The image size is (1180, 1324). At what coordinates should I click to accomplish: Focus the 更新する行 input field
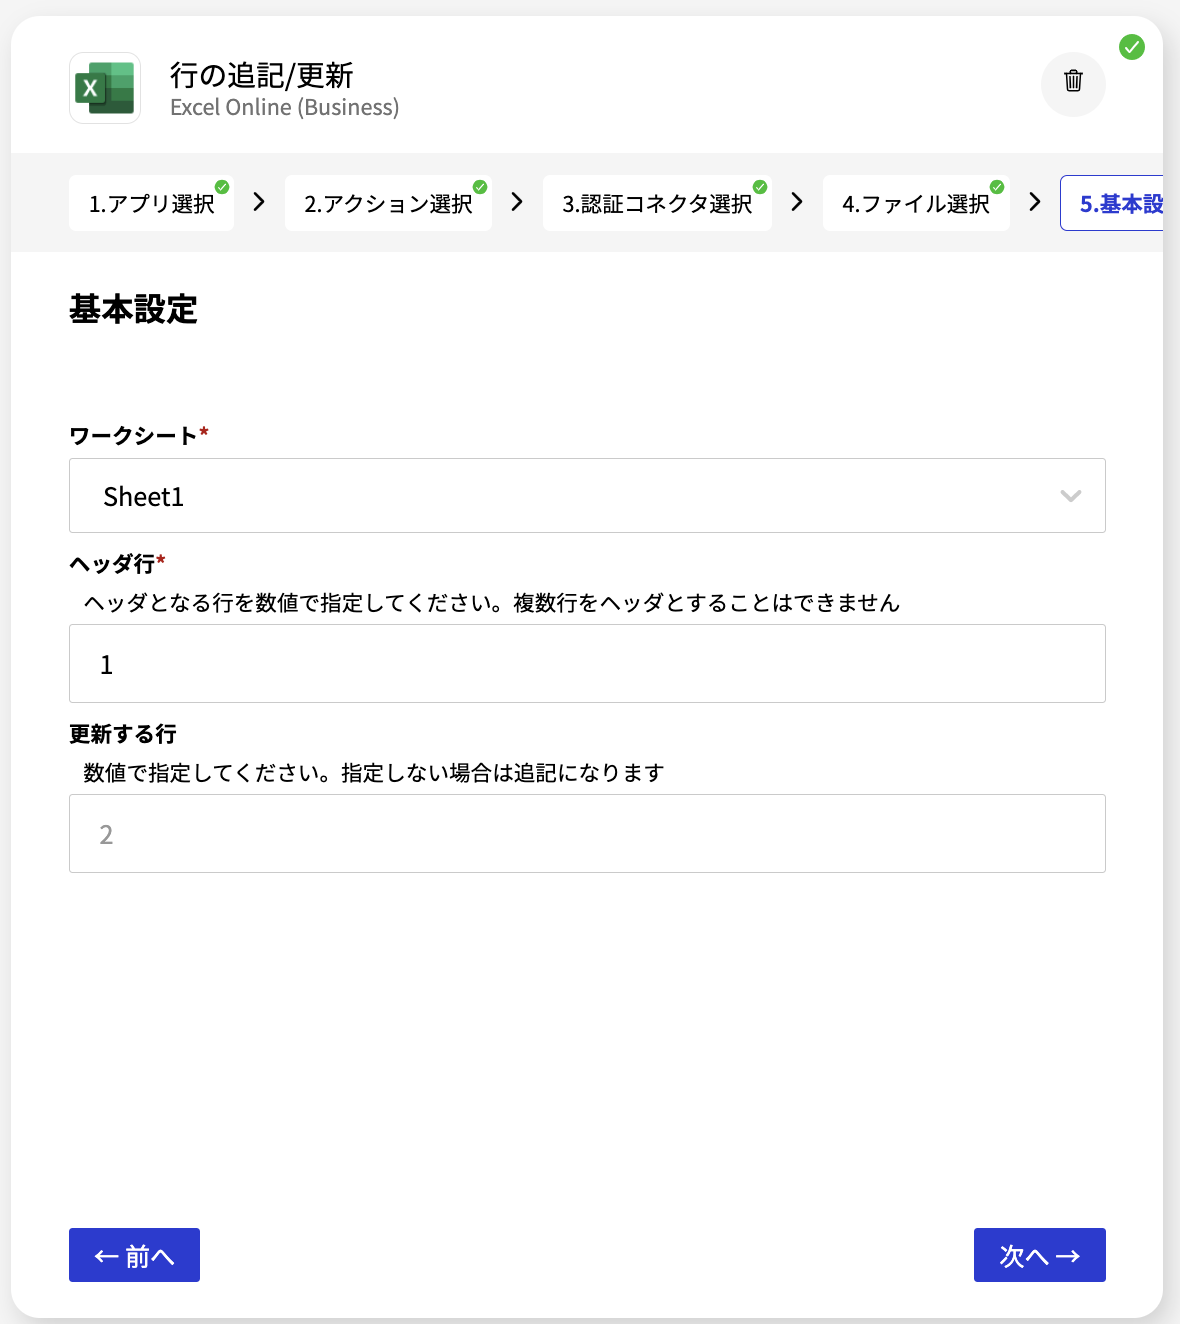(587, 834)
